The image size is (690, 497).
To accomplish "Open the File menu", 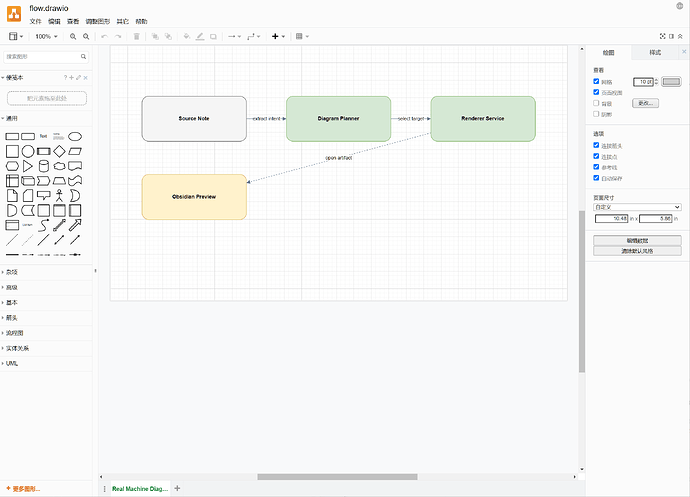I will tap(35, 22).
